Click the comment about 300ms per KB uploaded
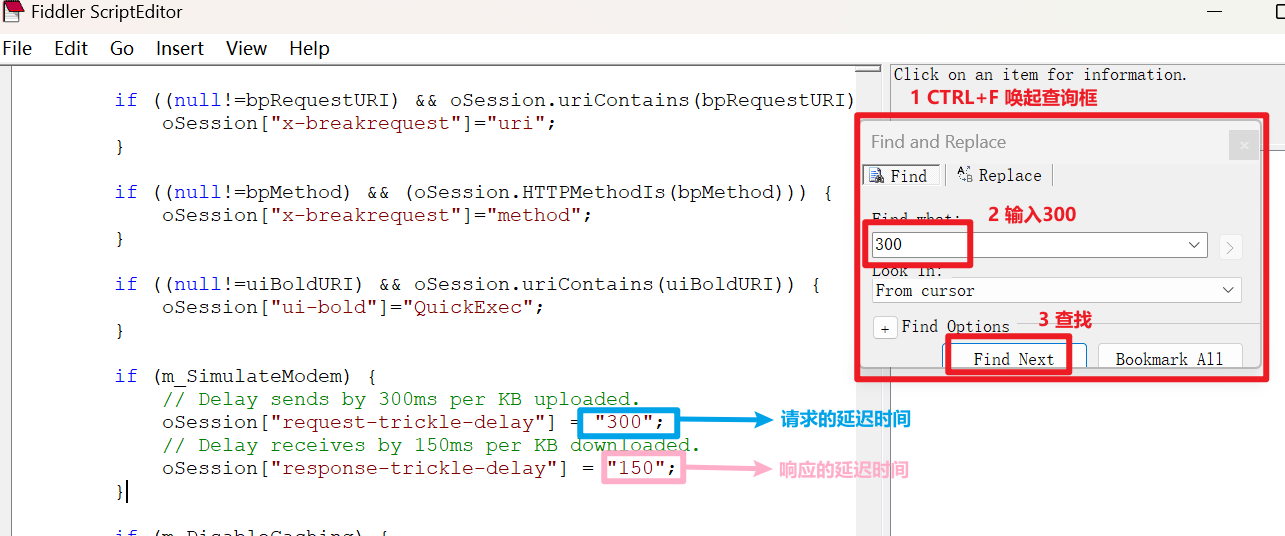Screen dimensions: 1285x536 click(400, 399)
